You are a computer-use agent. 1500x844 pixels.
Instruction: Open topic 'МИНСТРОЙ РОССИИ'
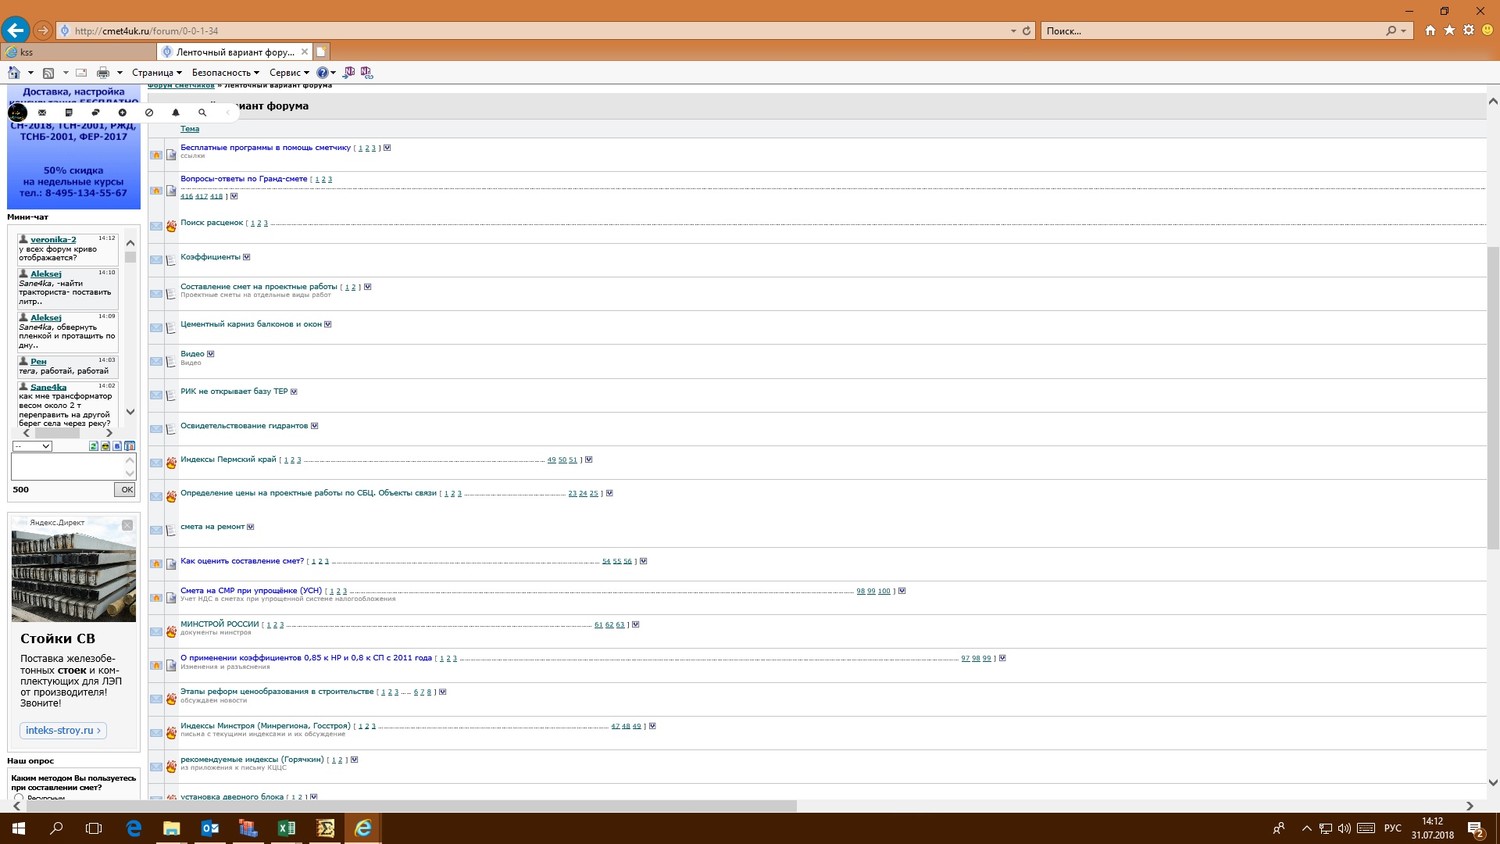click(219, 624)
